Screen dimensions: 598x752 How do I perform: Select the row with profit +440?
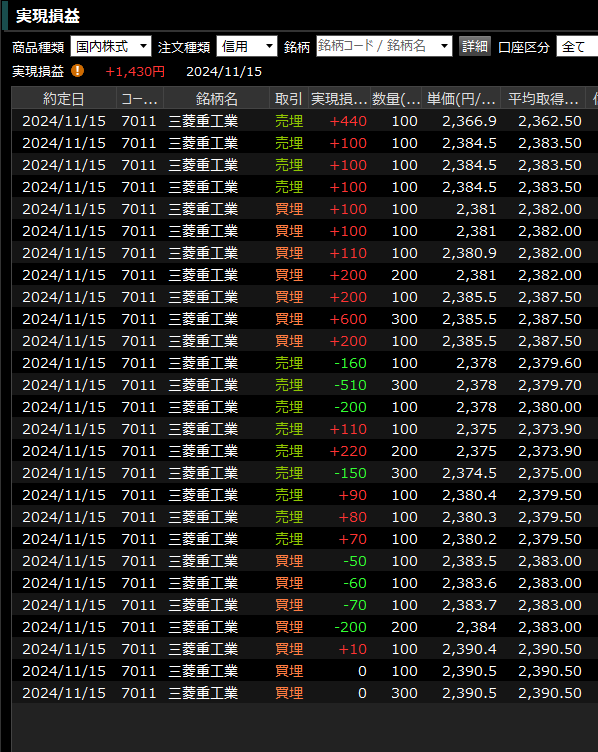click(305, 121)
